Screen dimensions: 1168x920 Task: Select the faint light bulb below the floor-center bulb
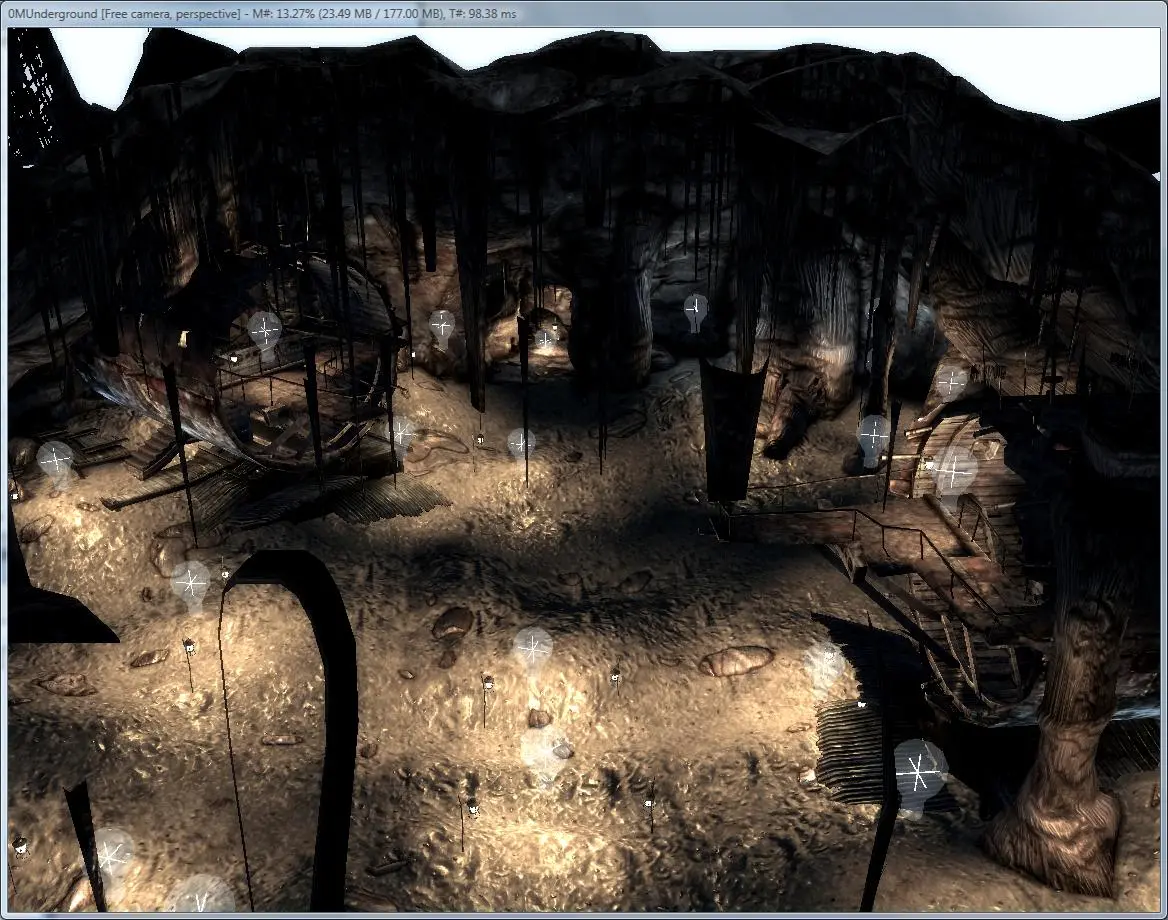coord(542,751)
